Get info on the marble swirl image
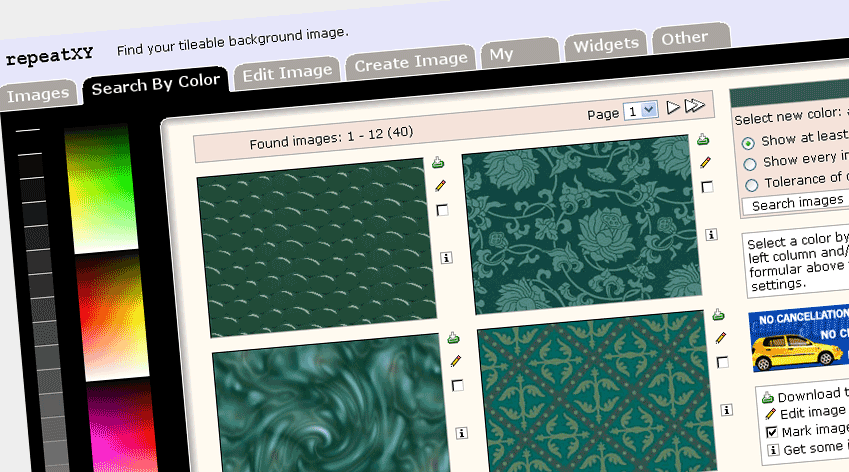The height and width of the screenshot is (472, 849). [x=461, y=433]
